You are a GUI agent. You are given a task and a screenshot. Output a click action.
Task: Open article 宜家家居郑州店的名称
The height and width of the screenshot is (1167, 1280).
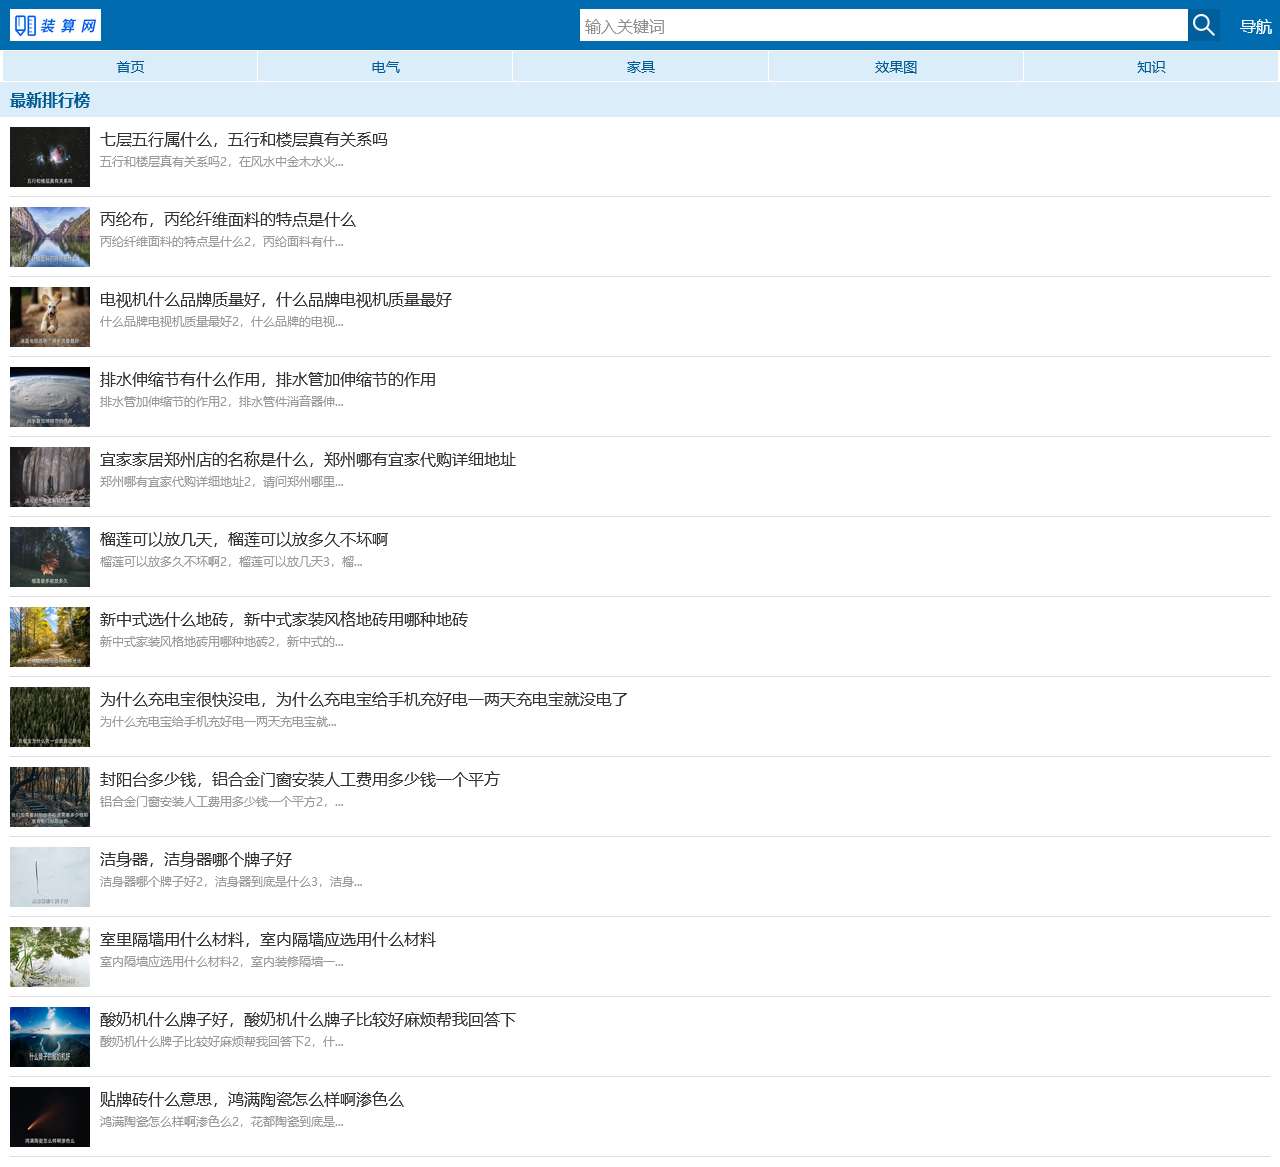pyautogui.click(x=307, y=459)
